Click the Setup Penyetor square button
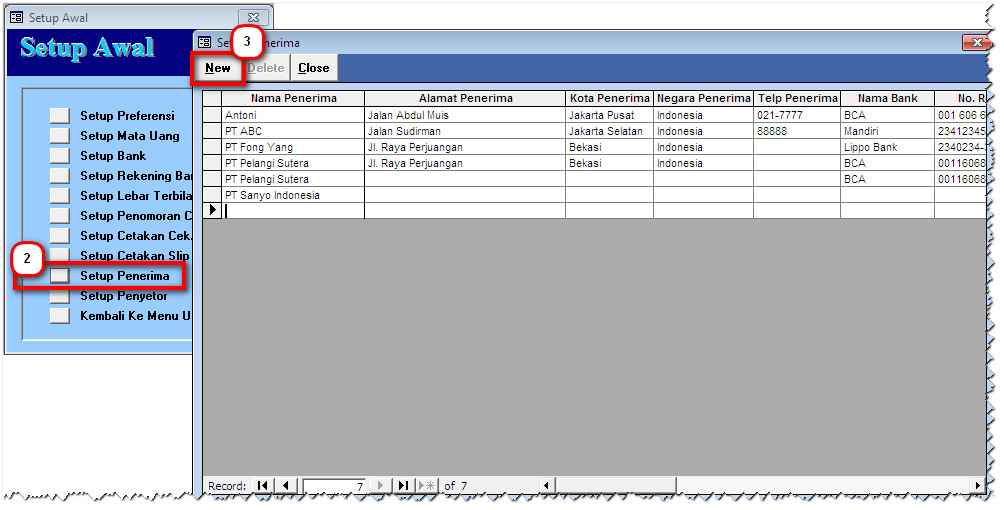The height and width of the screenshot is (510, 1004). (60, 296)
